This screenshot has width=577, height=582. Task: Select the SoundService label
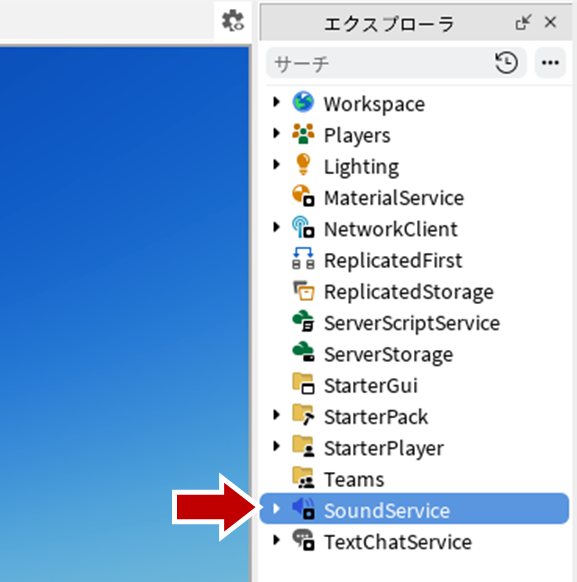coord(387,511)
